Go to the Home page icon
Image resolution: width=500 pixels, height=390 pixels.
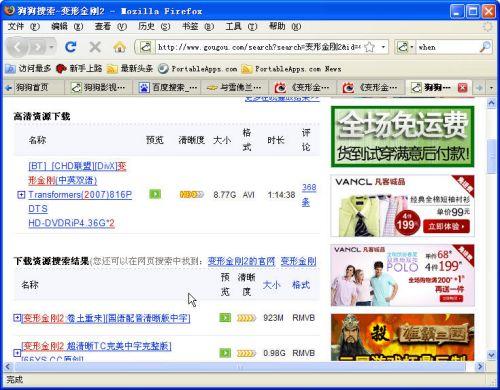coord(120,47)
